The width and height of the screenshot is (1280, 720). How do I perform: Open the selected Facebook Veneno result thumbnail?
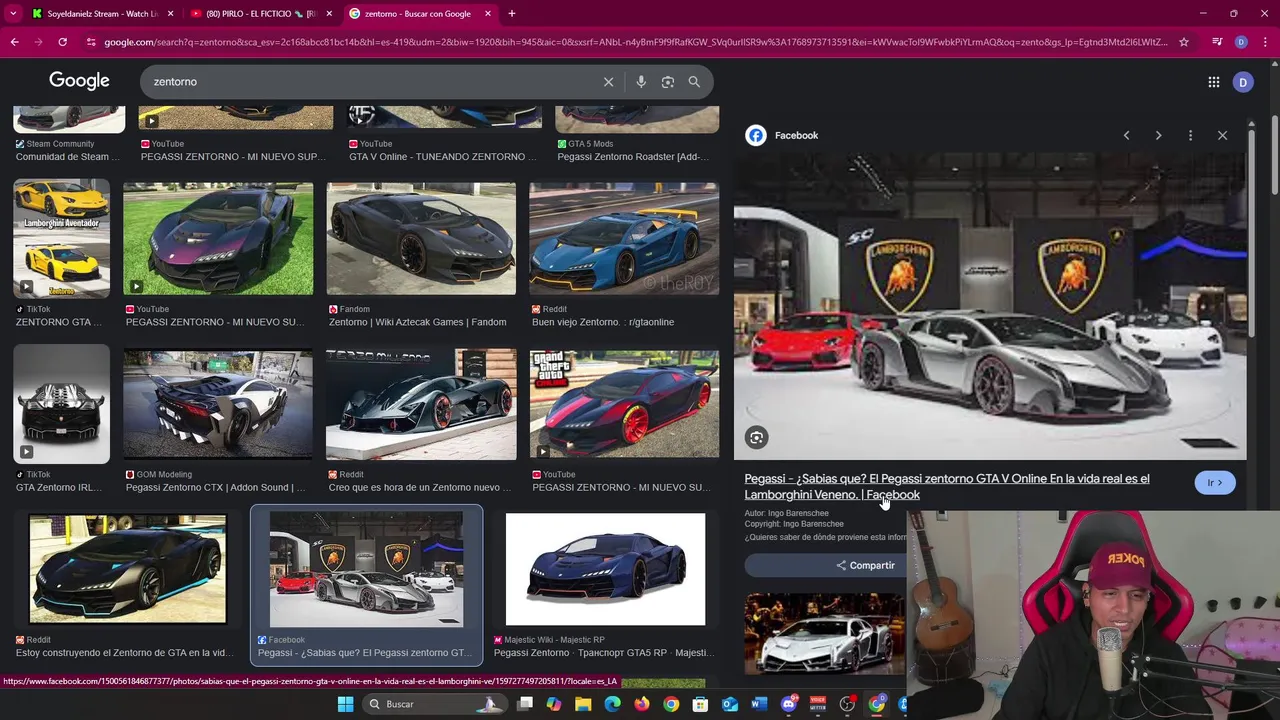366,569
